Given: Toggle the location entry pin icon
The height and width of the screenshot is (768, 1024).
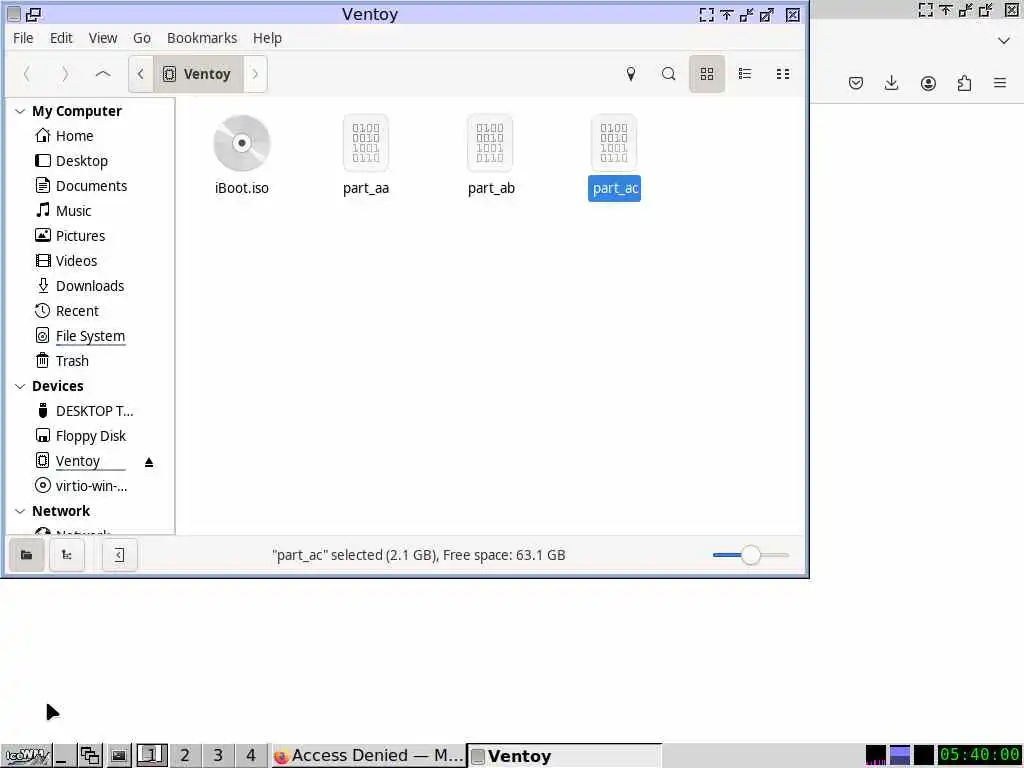Looking at the screenshot, I should [631, 74].
